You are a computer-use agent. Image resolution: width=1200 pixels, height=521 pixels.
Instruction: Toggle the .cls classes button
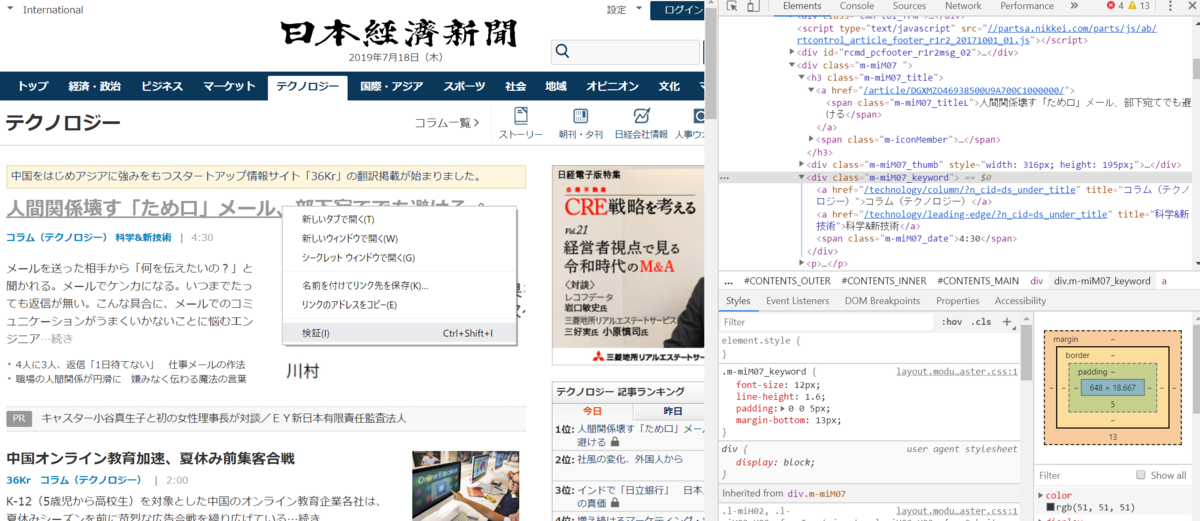[982, 322]
